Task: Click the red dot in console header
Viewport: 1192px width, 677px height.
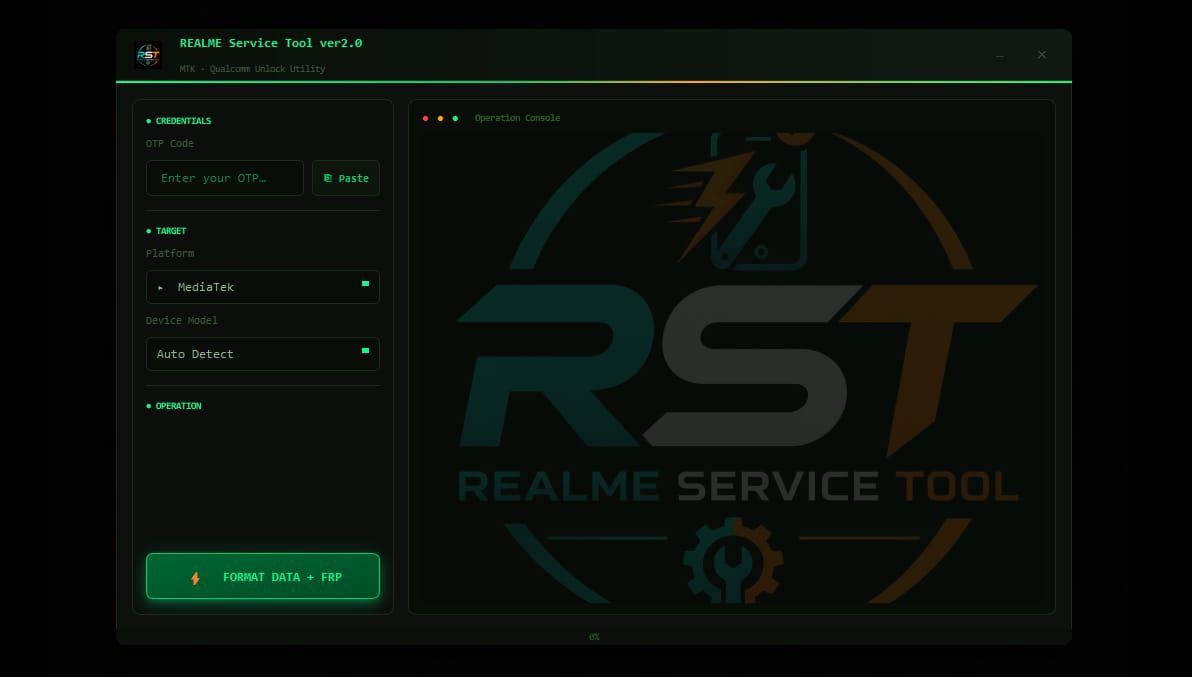Action: (426, 119)
